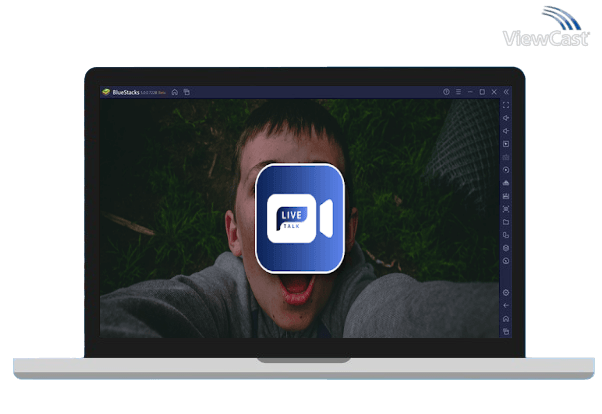Screen dimensions: 602x414
Task: Click the Live Talk app icon
Action: coord(300,219)
